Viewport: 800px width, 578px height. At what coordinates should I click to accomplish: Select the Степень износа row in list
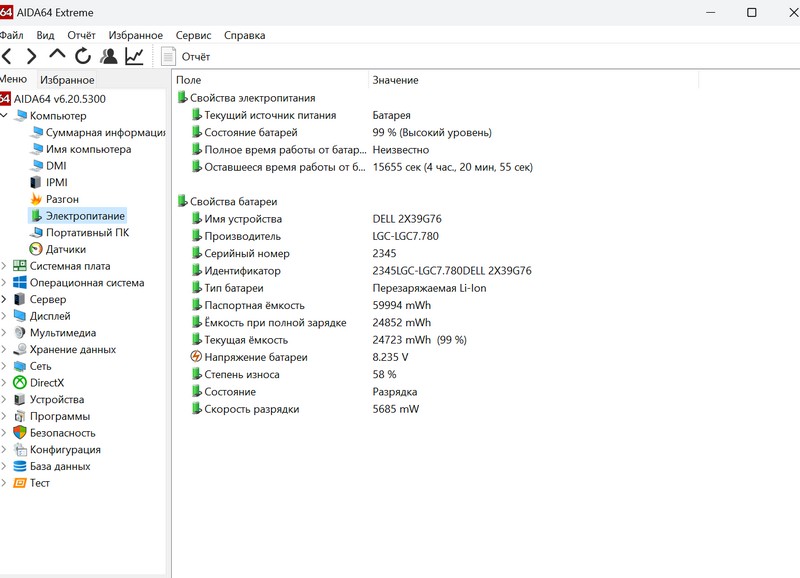coord(242,375)
